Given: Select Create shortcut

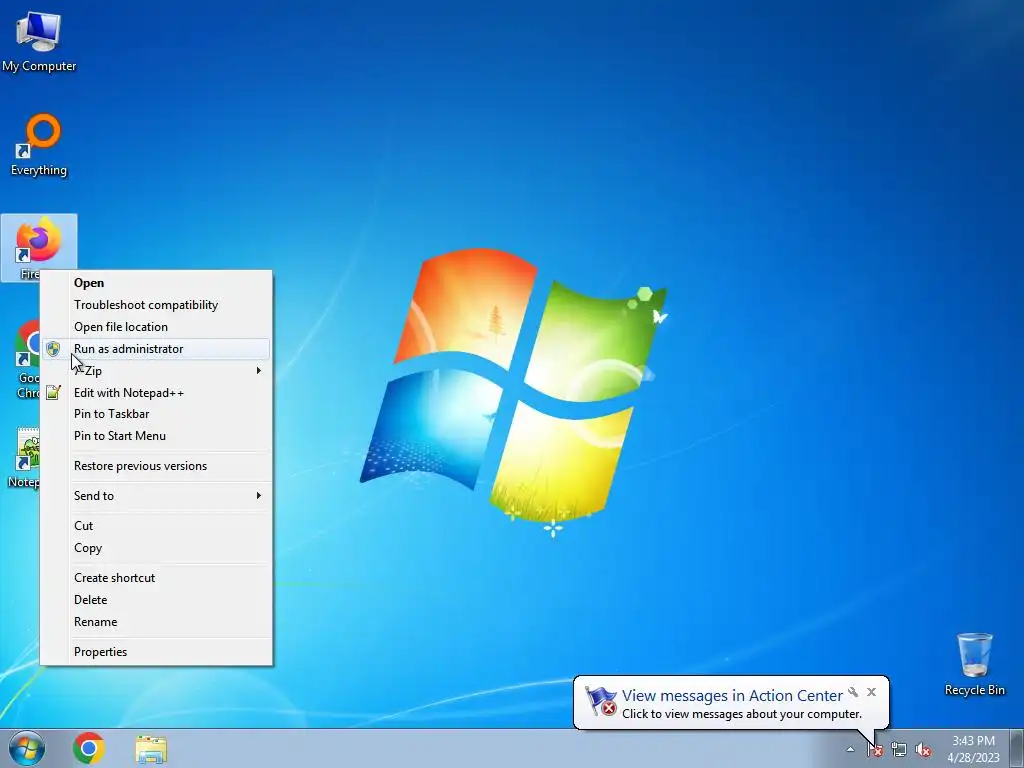Looking at the screenshot, I should tap(156, 578).
